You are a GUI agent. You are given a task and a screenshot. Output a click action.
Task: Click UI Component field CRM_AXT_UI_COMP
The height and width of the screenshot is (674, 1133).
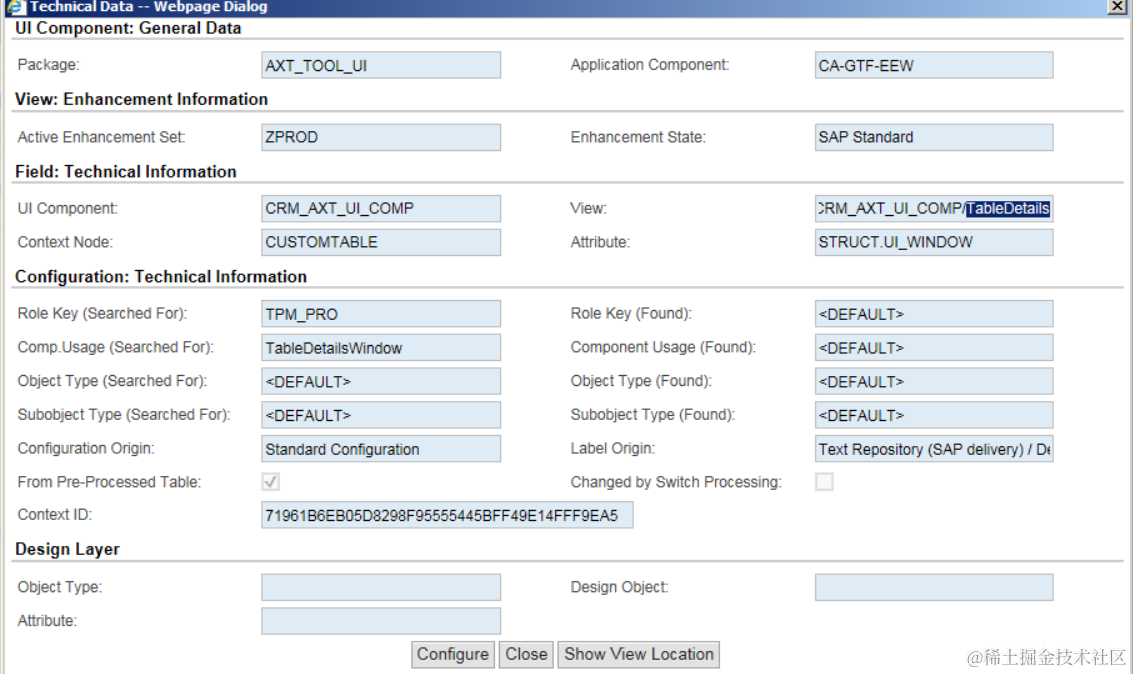(x=381, y=209)
